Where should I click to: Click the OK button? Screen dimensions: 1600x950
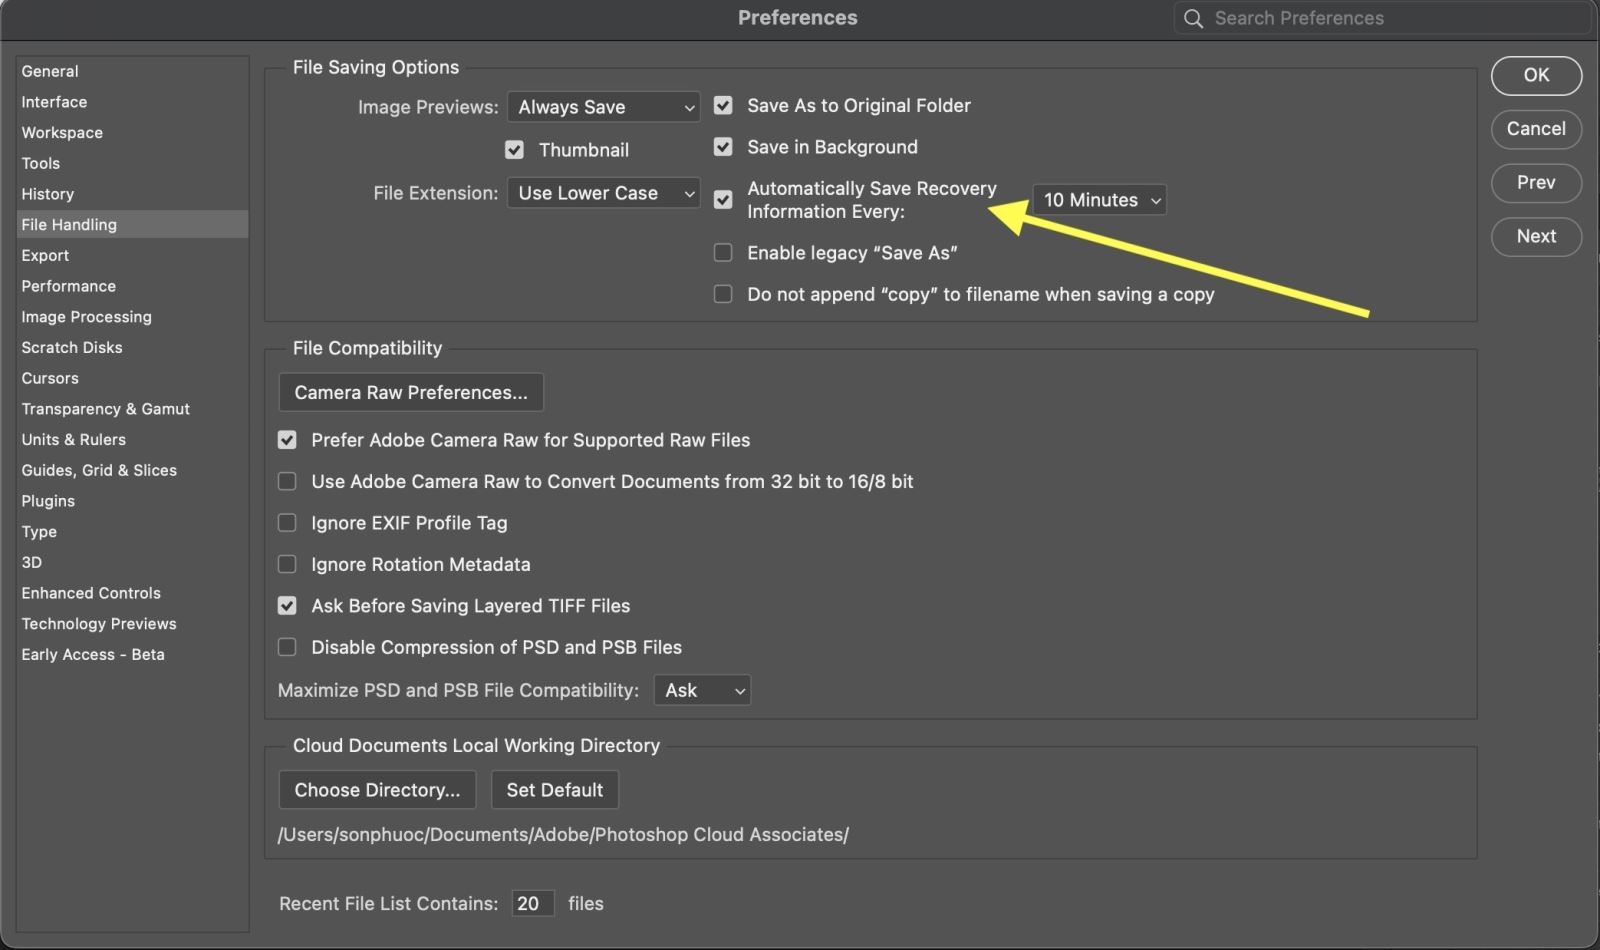pyautogui.click(x=1536, y=75)
